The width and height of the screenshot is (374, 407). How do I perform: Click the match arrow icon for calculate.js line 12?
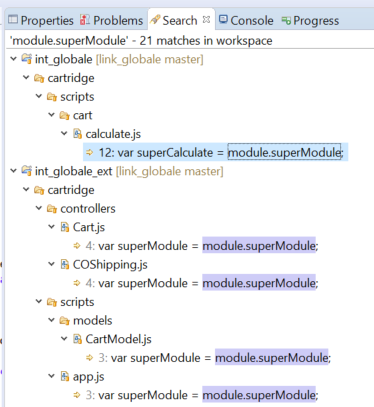(x=89, y=152)
